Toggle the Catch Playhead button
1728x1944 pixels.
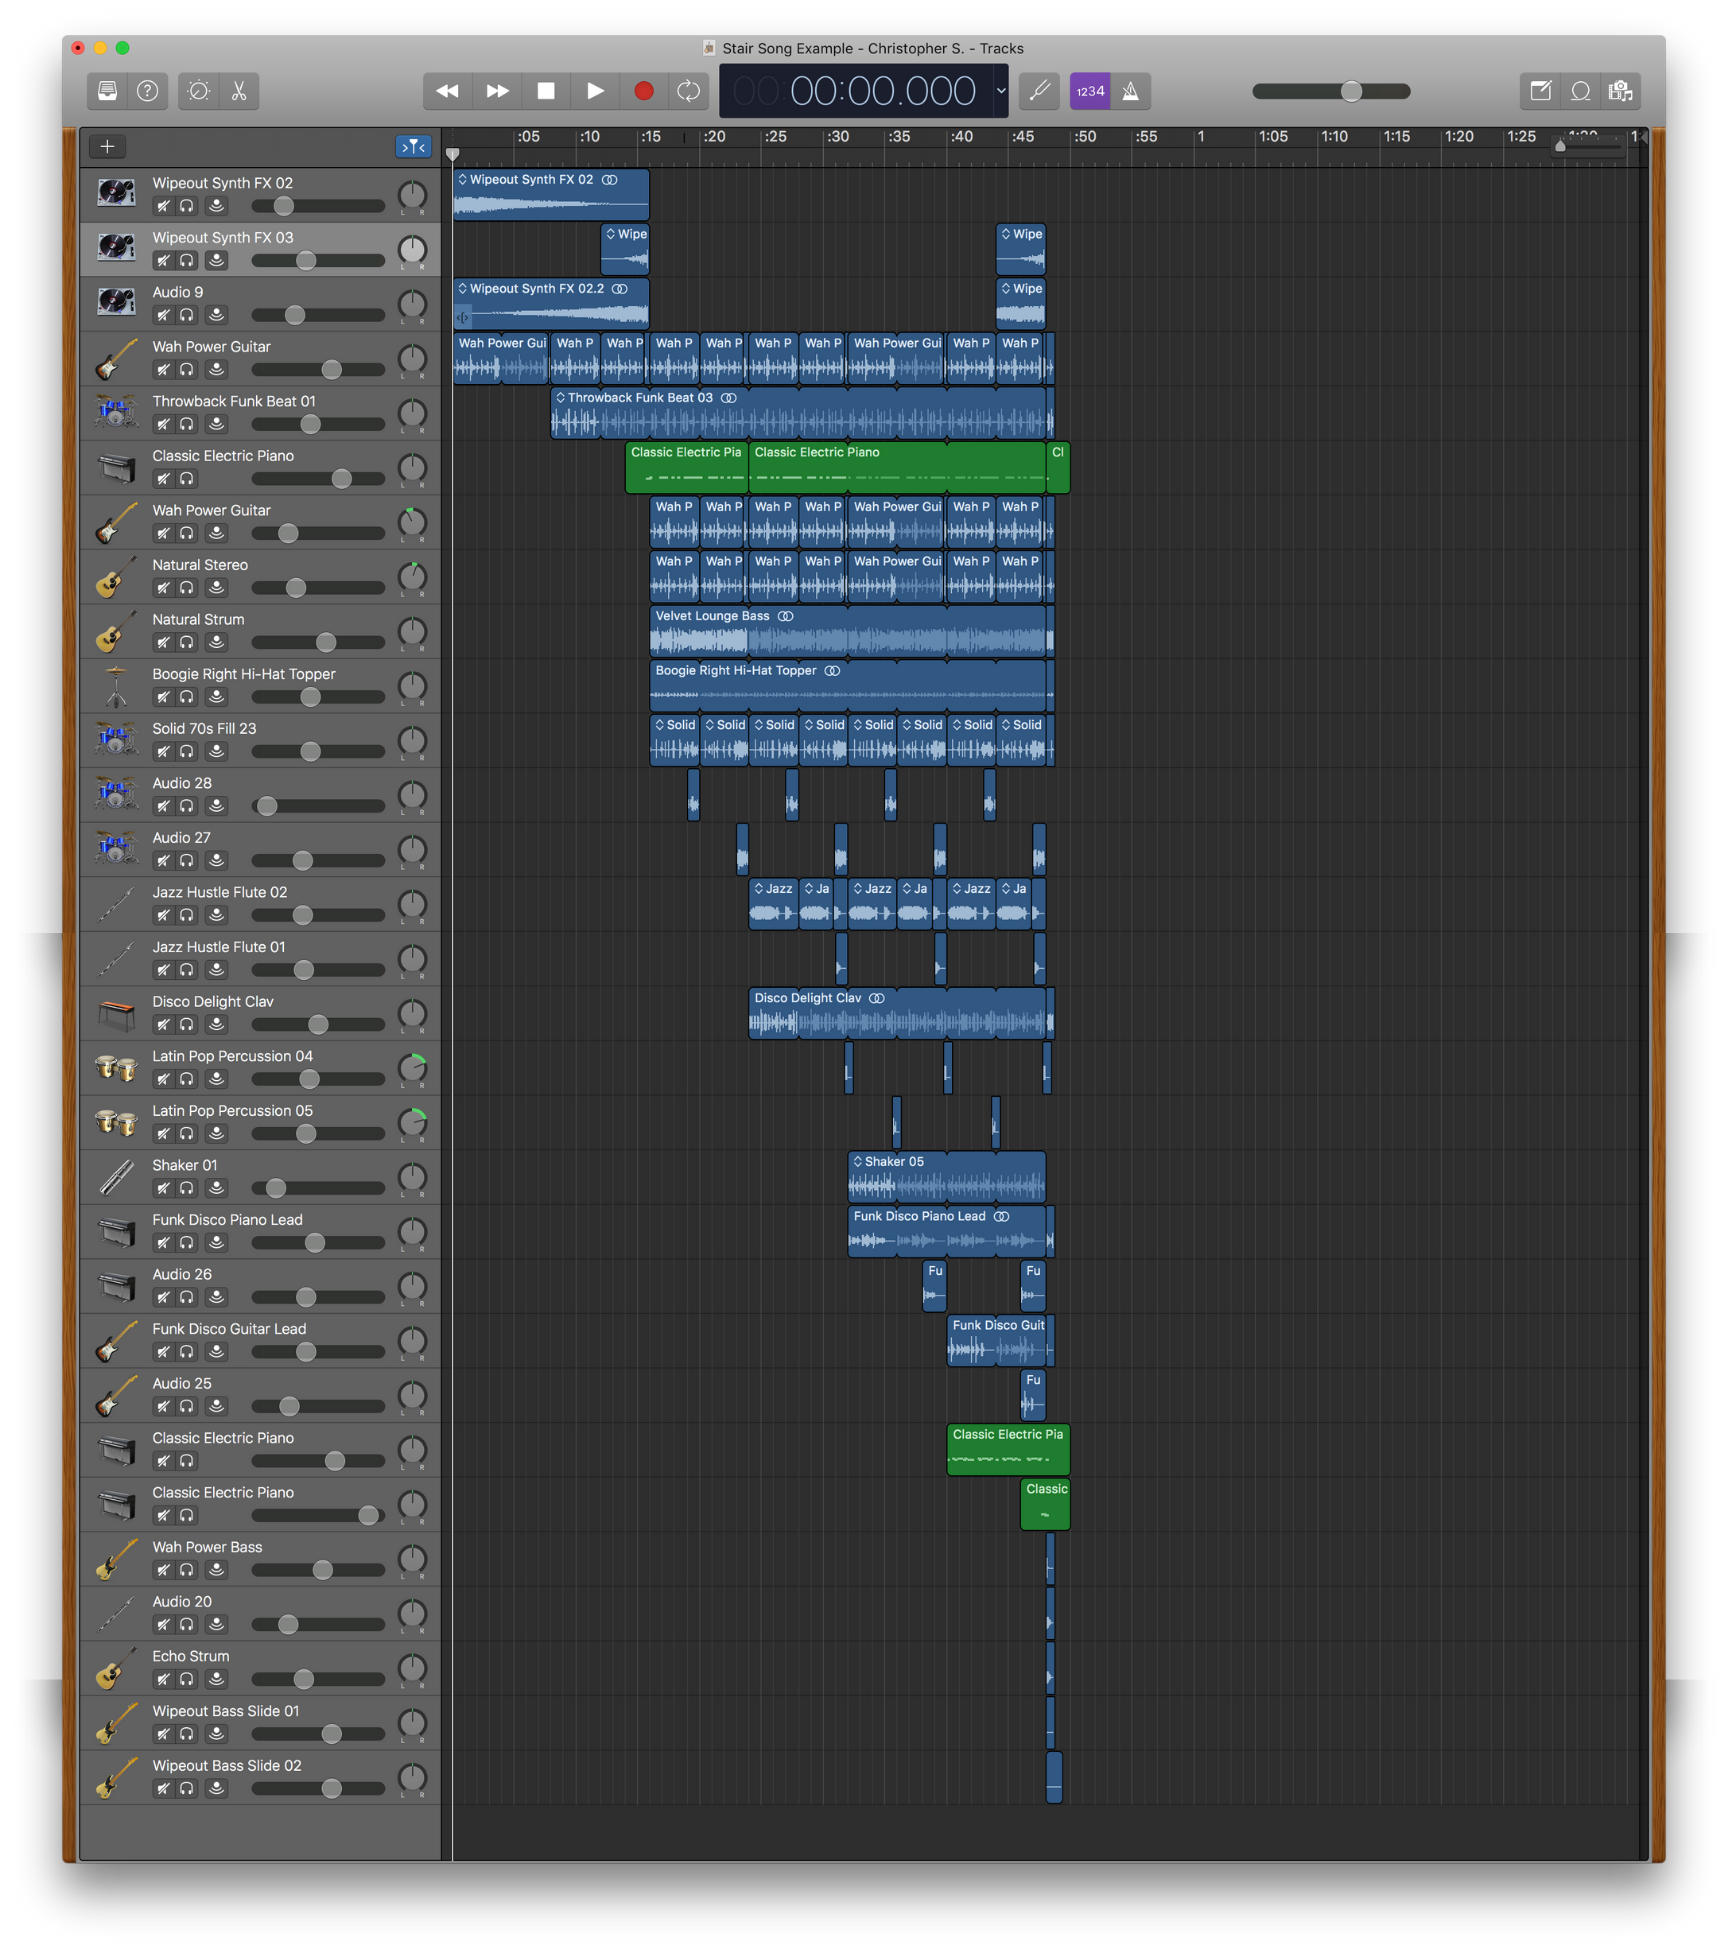point(412,147)
